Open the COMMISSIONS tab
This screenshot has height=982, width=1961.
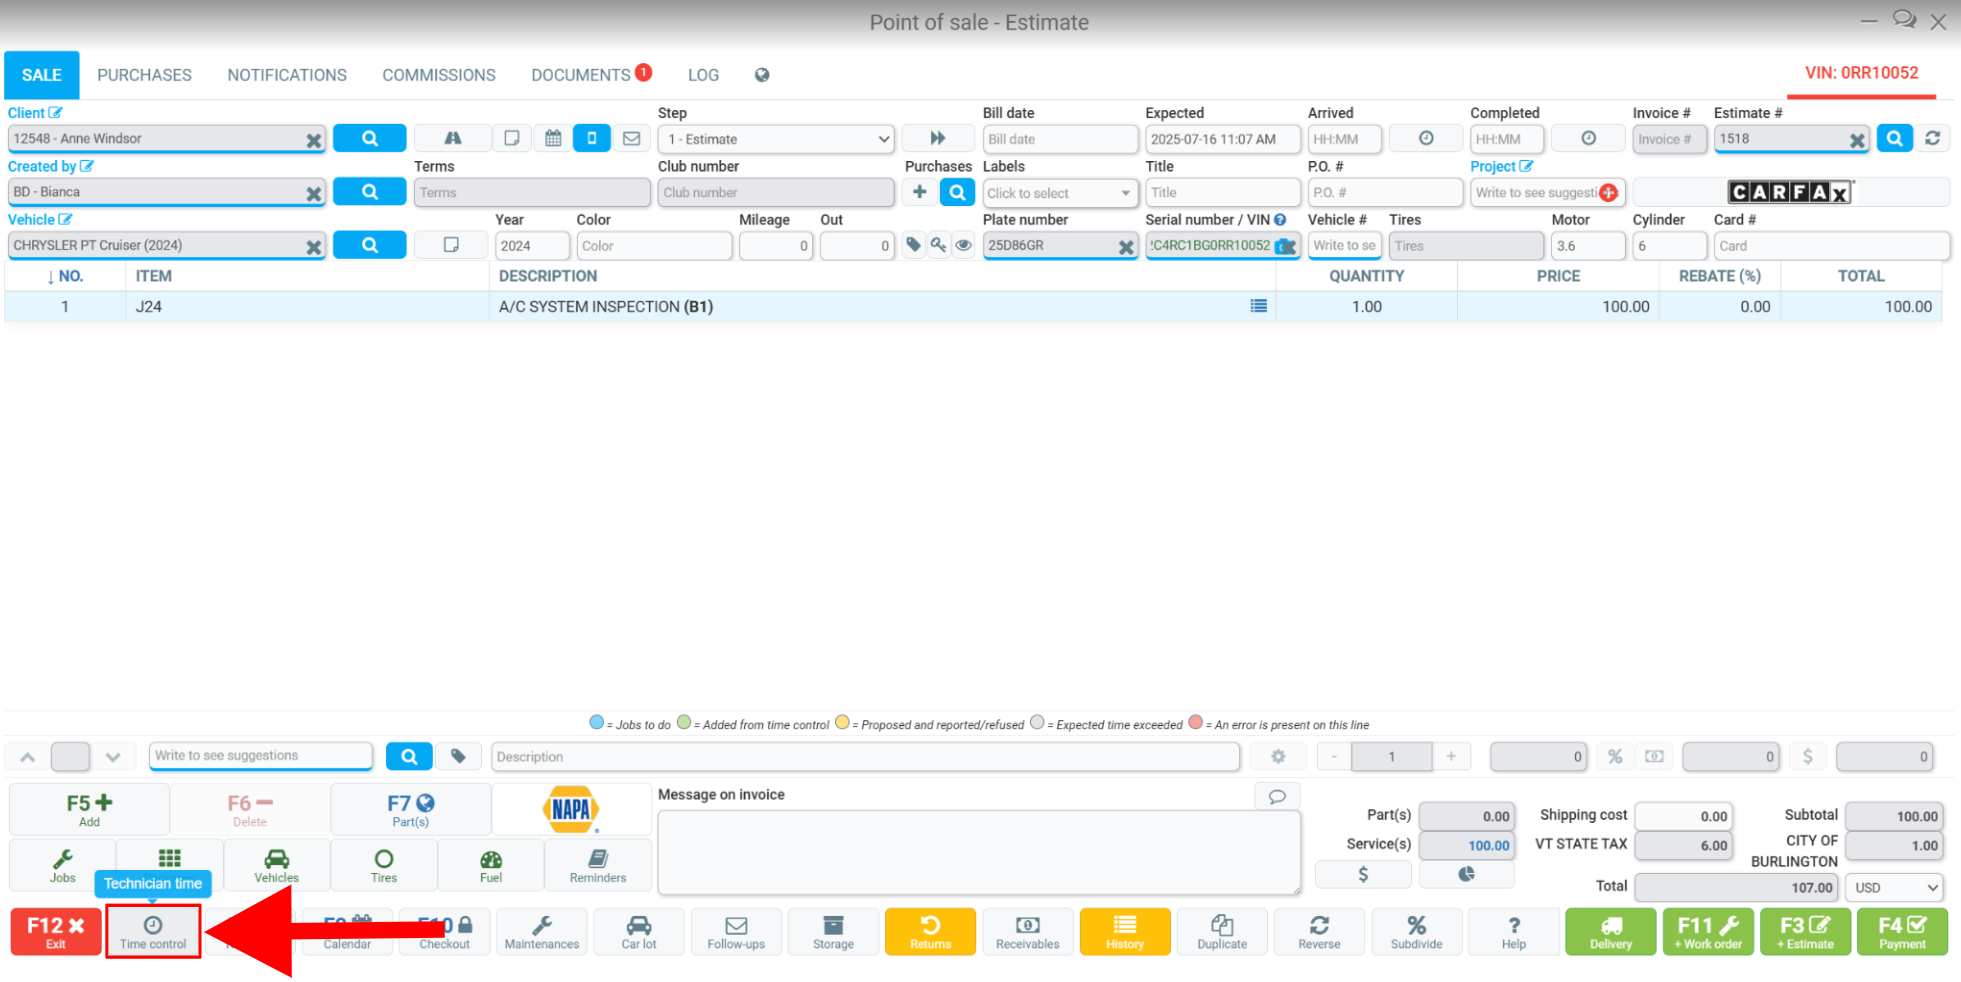(439, 75)
